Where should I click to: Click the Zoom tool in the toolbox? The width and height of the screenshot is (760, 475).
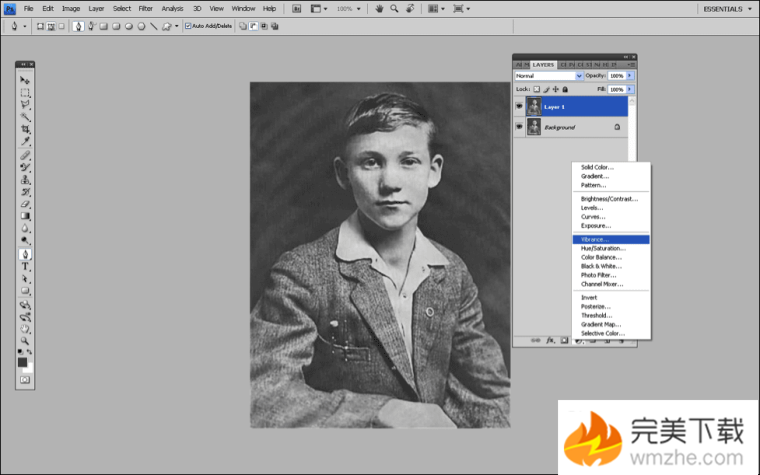click(25, 341)
